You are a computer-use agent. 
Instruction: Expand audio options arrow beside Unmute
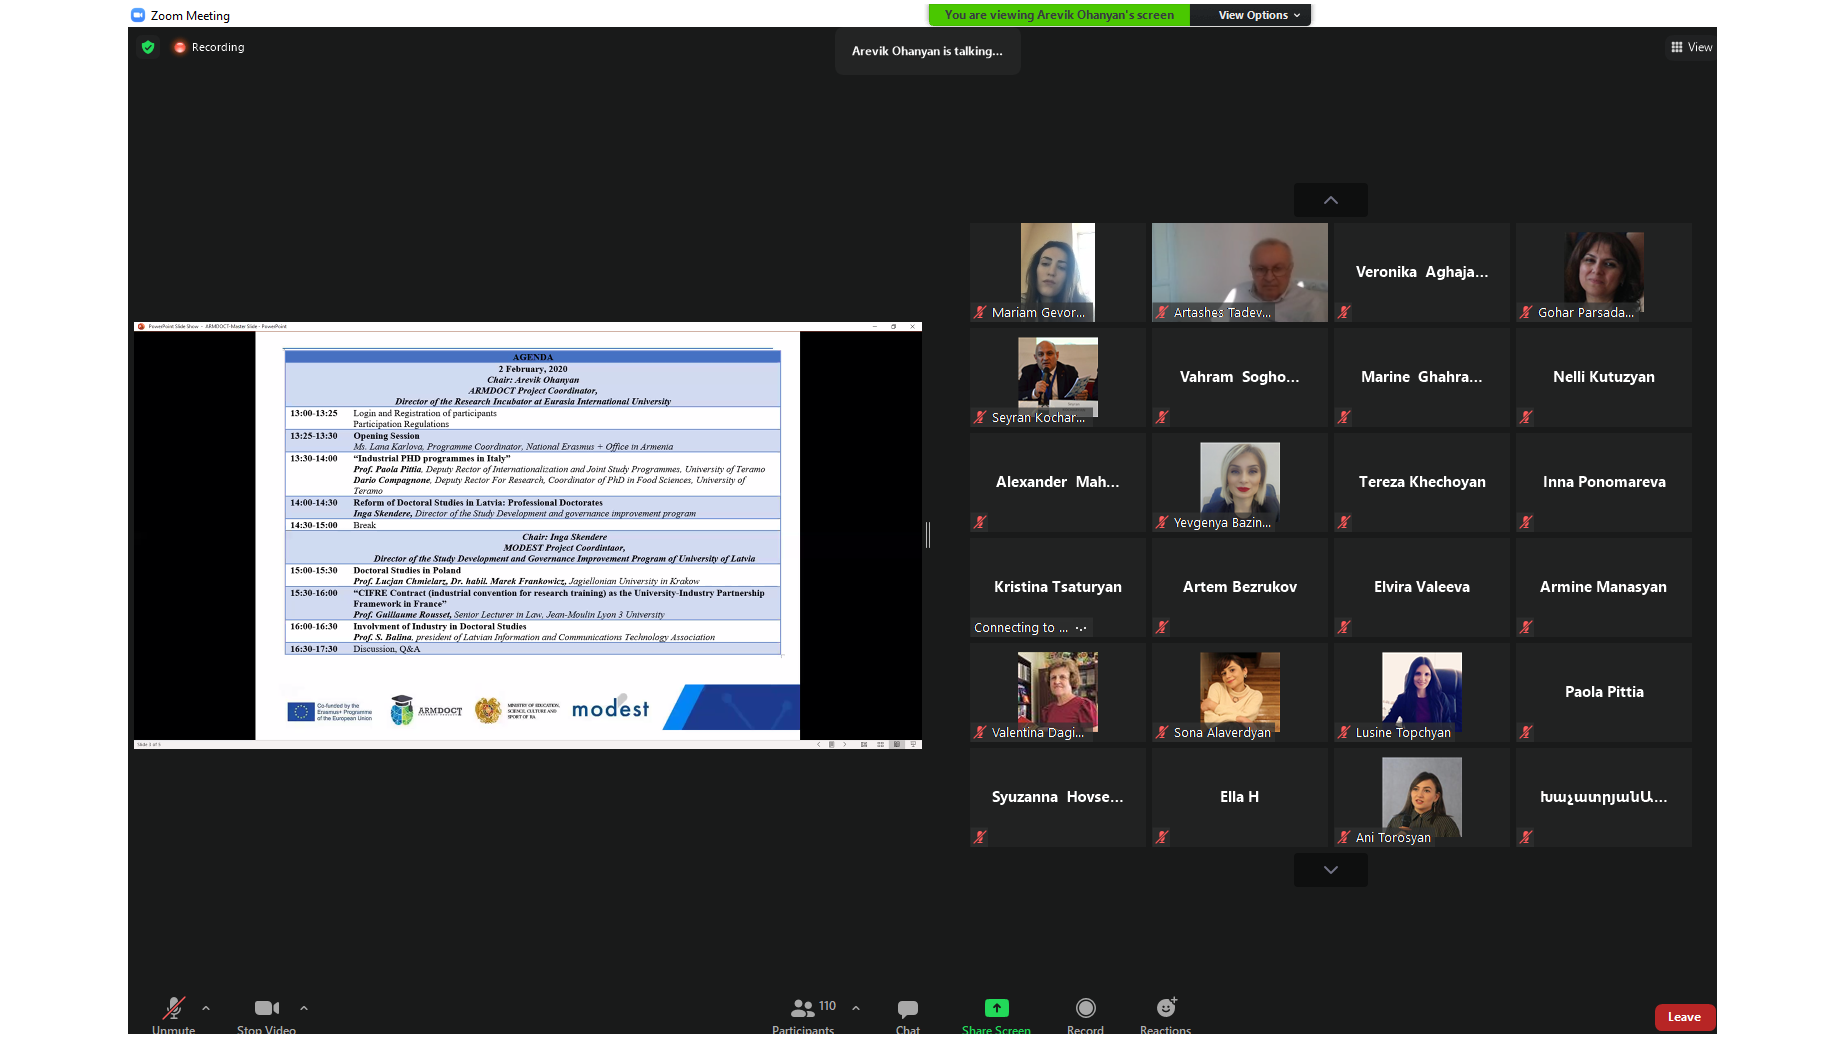[x=206, y=1008]
